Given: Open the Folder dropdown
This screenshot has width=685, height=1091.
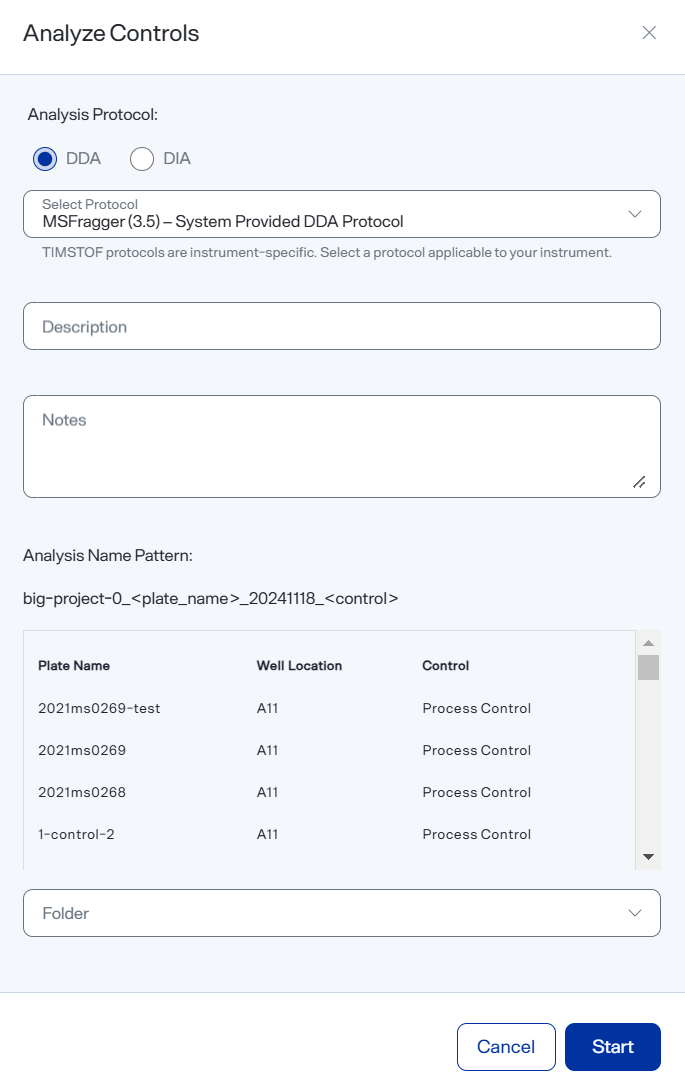Looking at the screenshot, I should 342,913.
